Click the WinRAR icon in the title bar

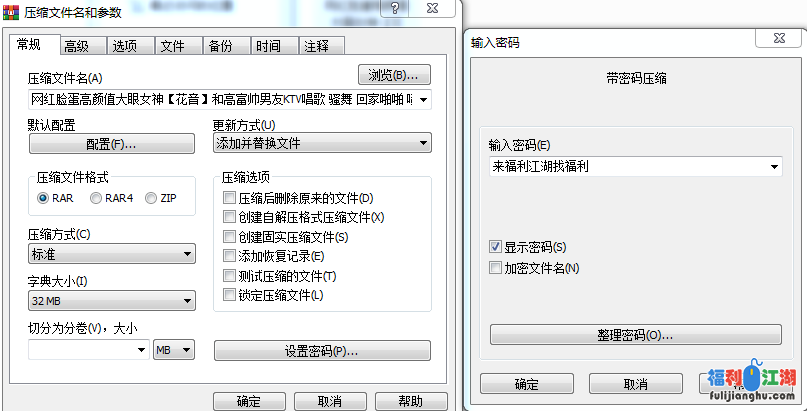(12, 12)
